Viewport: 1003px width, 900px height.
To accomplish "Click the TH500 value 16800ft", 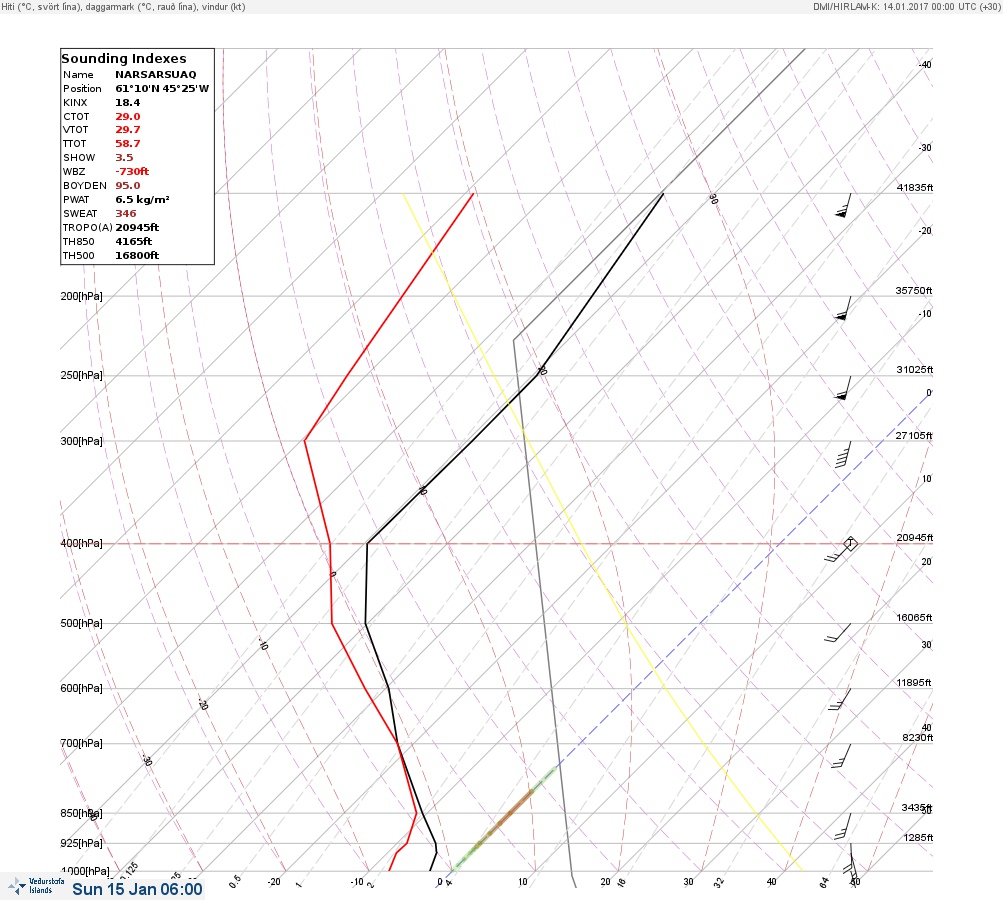I will (137, 255).
